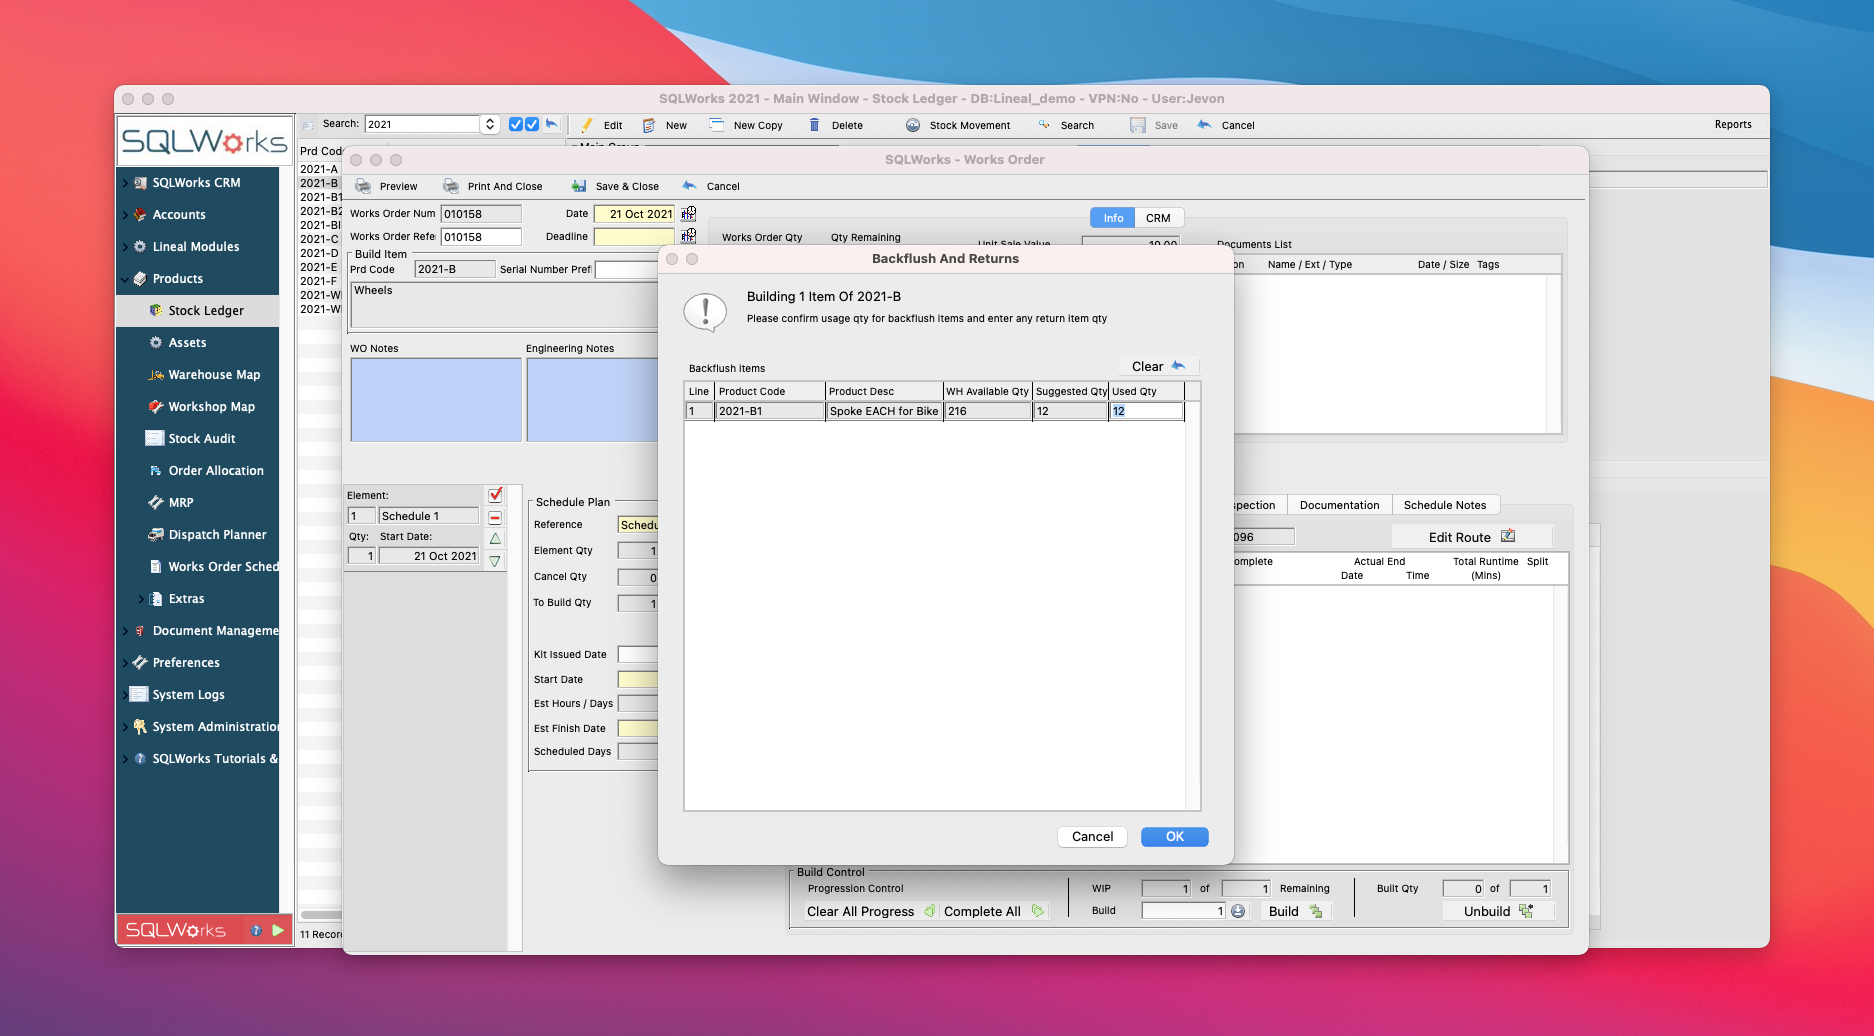Open the Schedule Notes tab
Viewport: 1874px width, 1036px height.
pos(1444,505)
